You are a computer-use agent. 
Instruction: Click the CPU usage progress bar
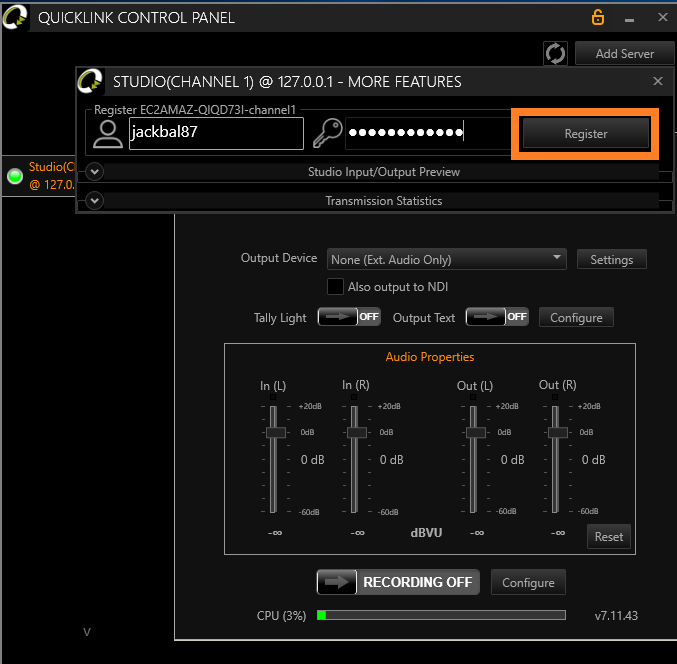click(x=441, y=615)
